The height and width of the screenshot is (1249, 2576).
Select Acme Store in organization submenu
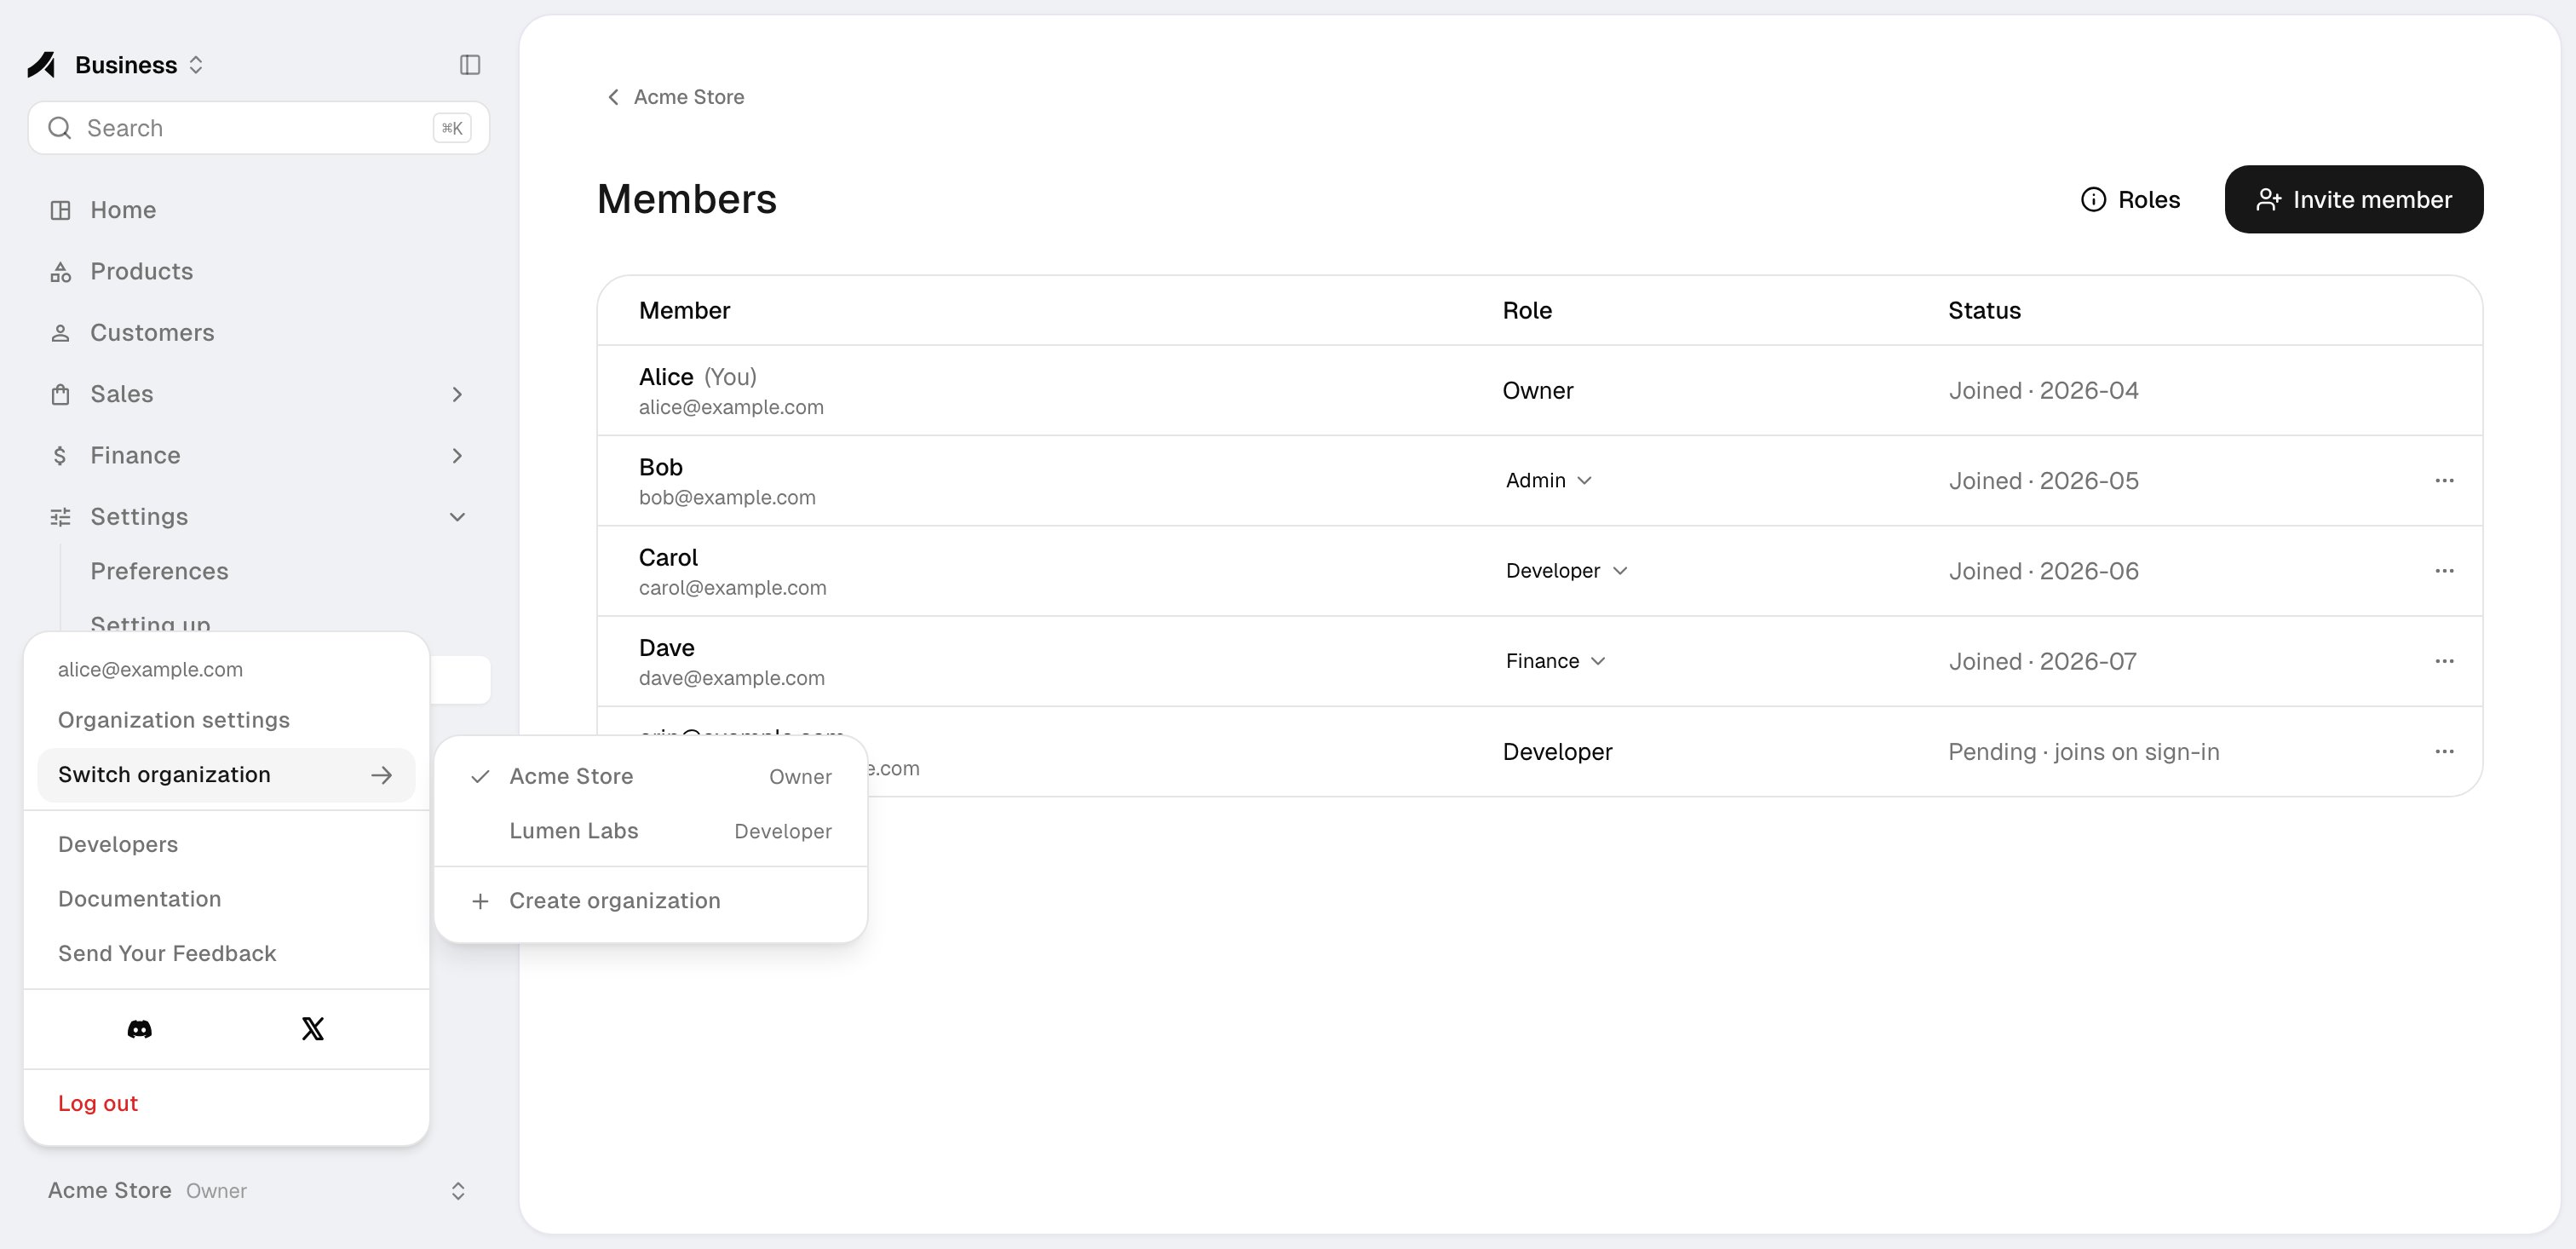coord(651,777)
